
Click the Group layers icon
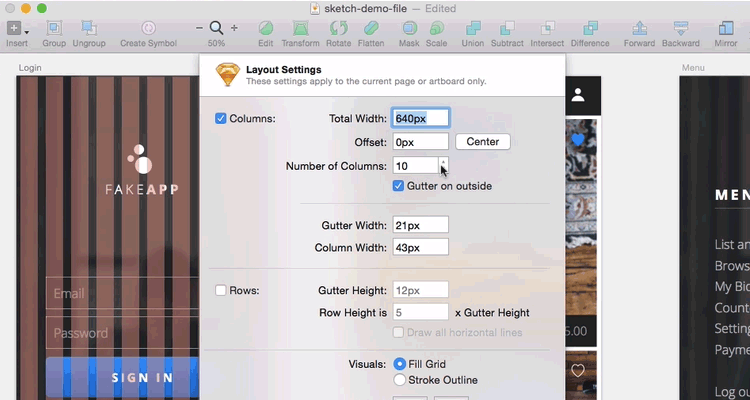point(54,28)
